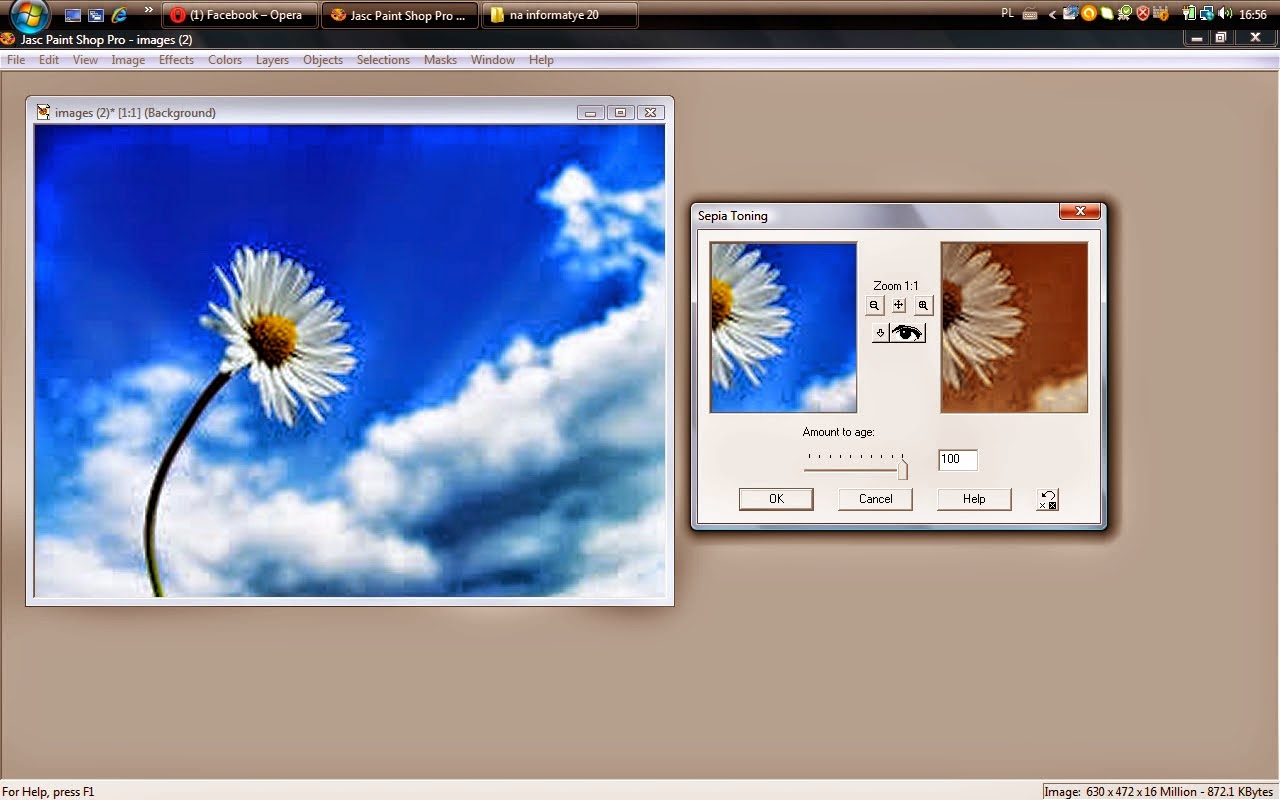This screenshot has width=1280, height=800.
Task: Launch Internet Explorer from quick launch
Action: click(x=120, y=15)
